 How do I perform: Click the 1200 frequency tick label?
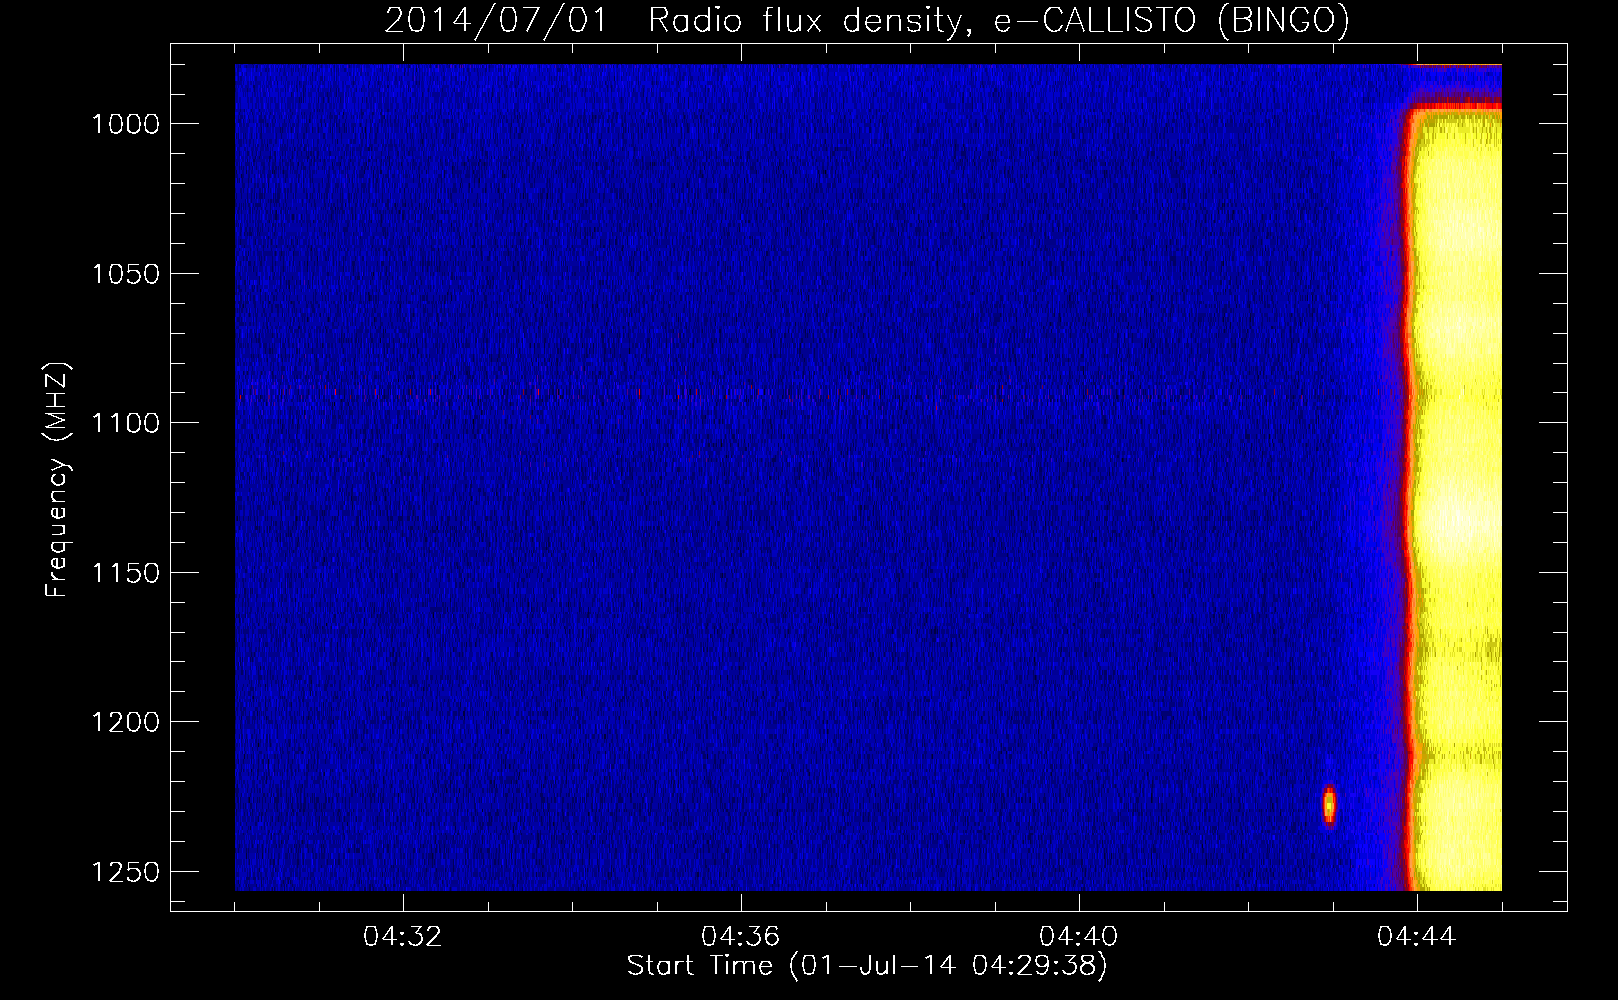(126, 722)
